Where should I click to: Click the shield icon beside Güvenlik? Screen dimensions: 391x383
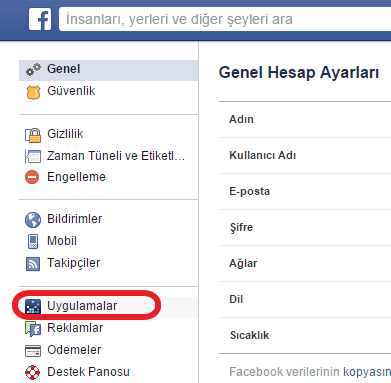pyautogui.click(x=33, y=92)
